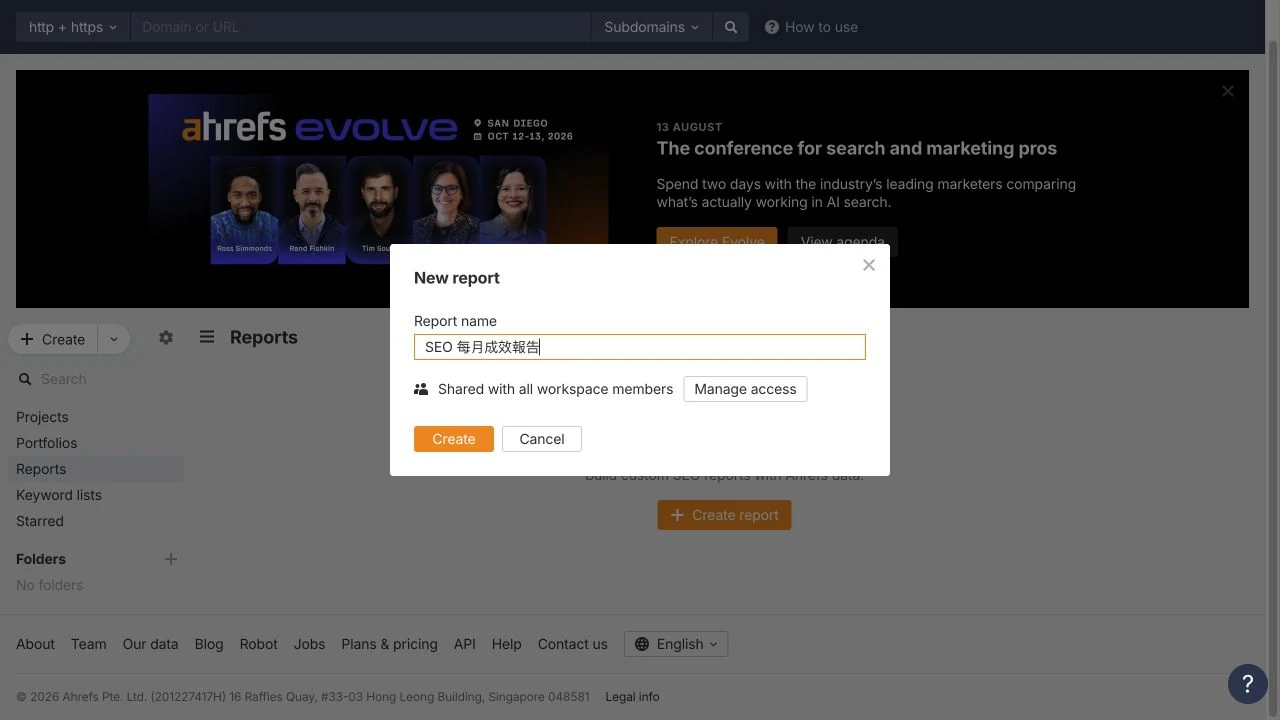
Task: Add a new folder with plus icon
Action: pyautogui.click(x=171, y=559)
